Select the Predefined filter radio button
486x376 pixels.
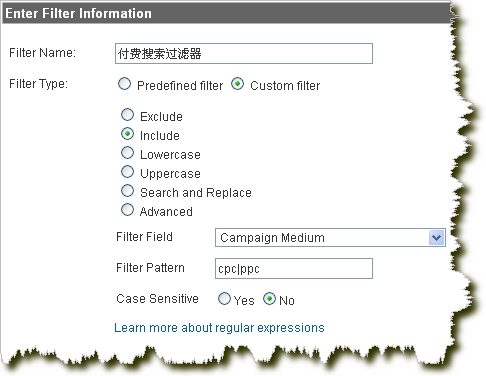[124, 84]
